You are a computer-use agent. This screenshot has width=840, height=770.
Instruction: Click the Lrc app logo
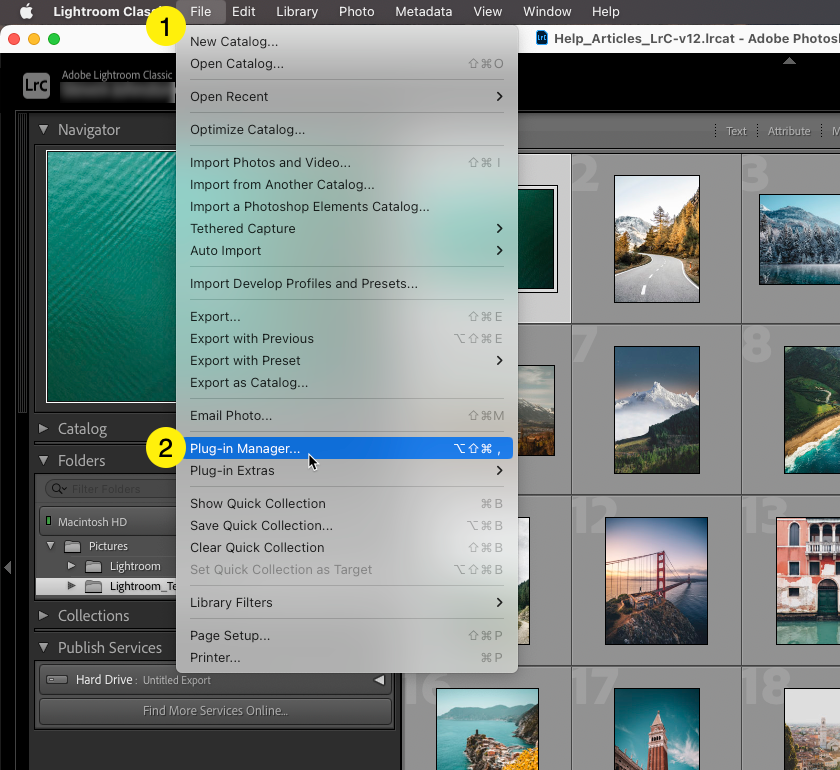click(x=36, y=85)
